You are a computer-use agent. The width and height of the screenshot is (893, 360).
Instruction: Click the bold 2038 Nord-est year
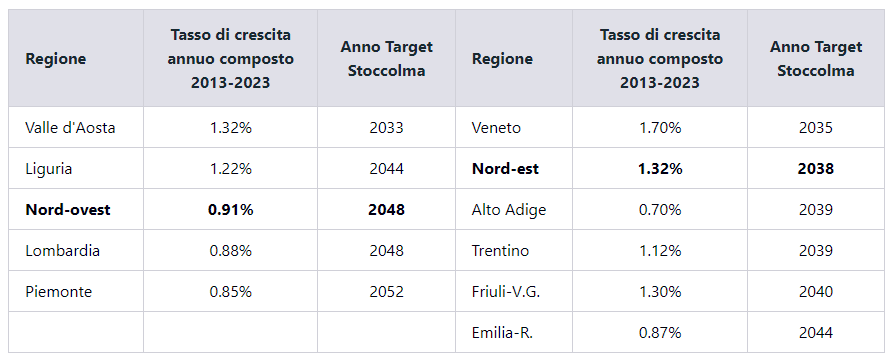[816, 169]
